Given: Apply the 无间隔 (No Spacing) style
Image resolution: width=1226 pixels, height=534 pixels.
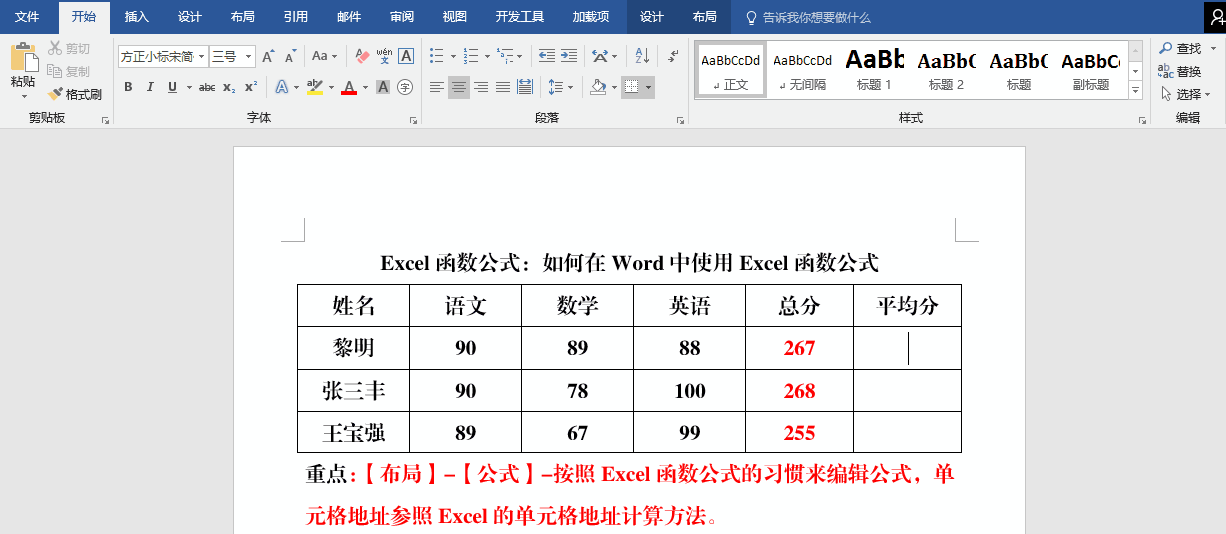Looking at the screenshot, I should [802, 69].
